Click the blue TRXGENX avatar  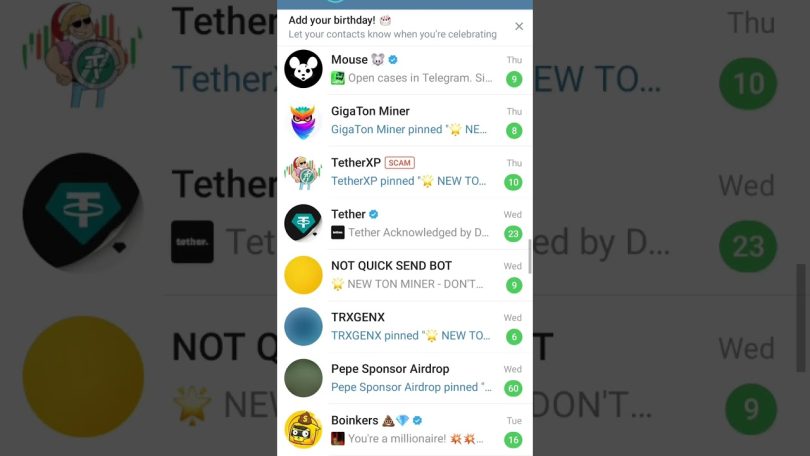pyautogui.click(x=303, y=326)
